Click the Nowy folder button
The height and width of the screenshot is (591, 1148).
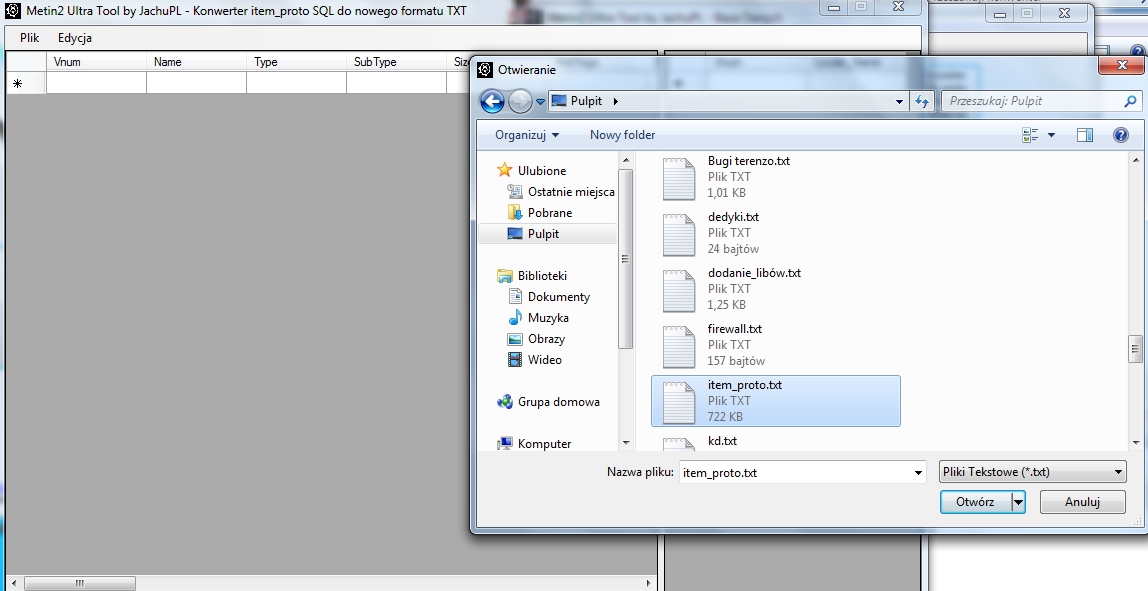pyautogui.click(x=622, y=135)
